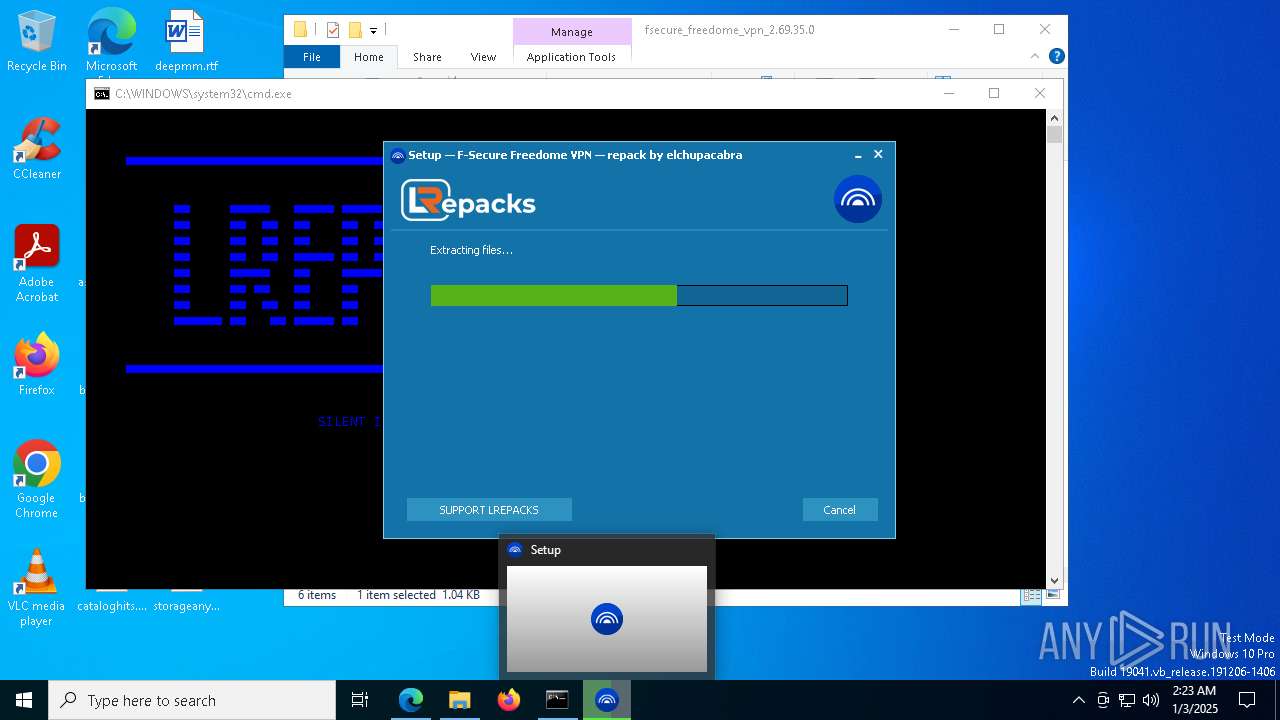Minimize the Setup dialog
Image resolution: width=1280 pixels, height=720 pixels.
pos(857,155)
